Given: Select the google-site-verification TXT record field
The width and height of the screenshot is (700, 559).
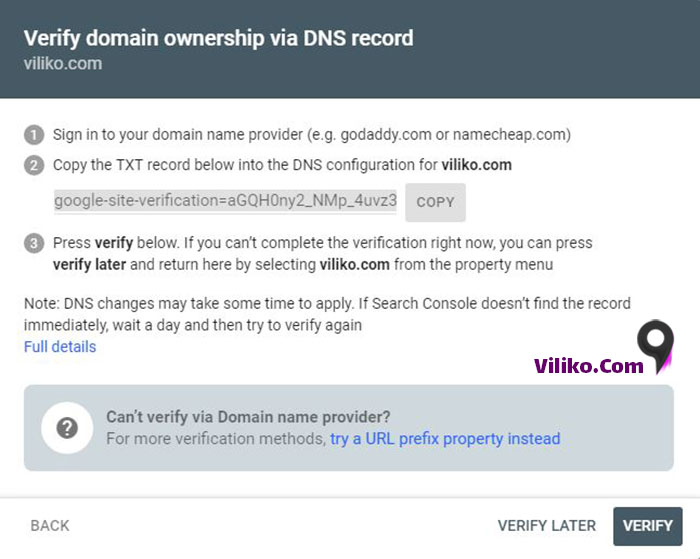Looking at the screenshot, I should pos(226,201).
